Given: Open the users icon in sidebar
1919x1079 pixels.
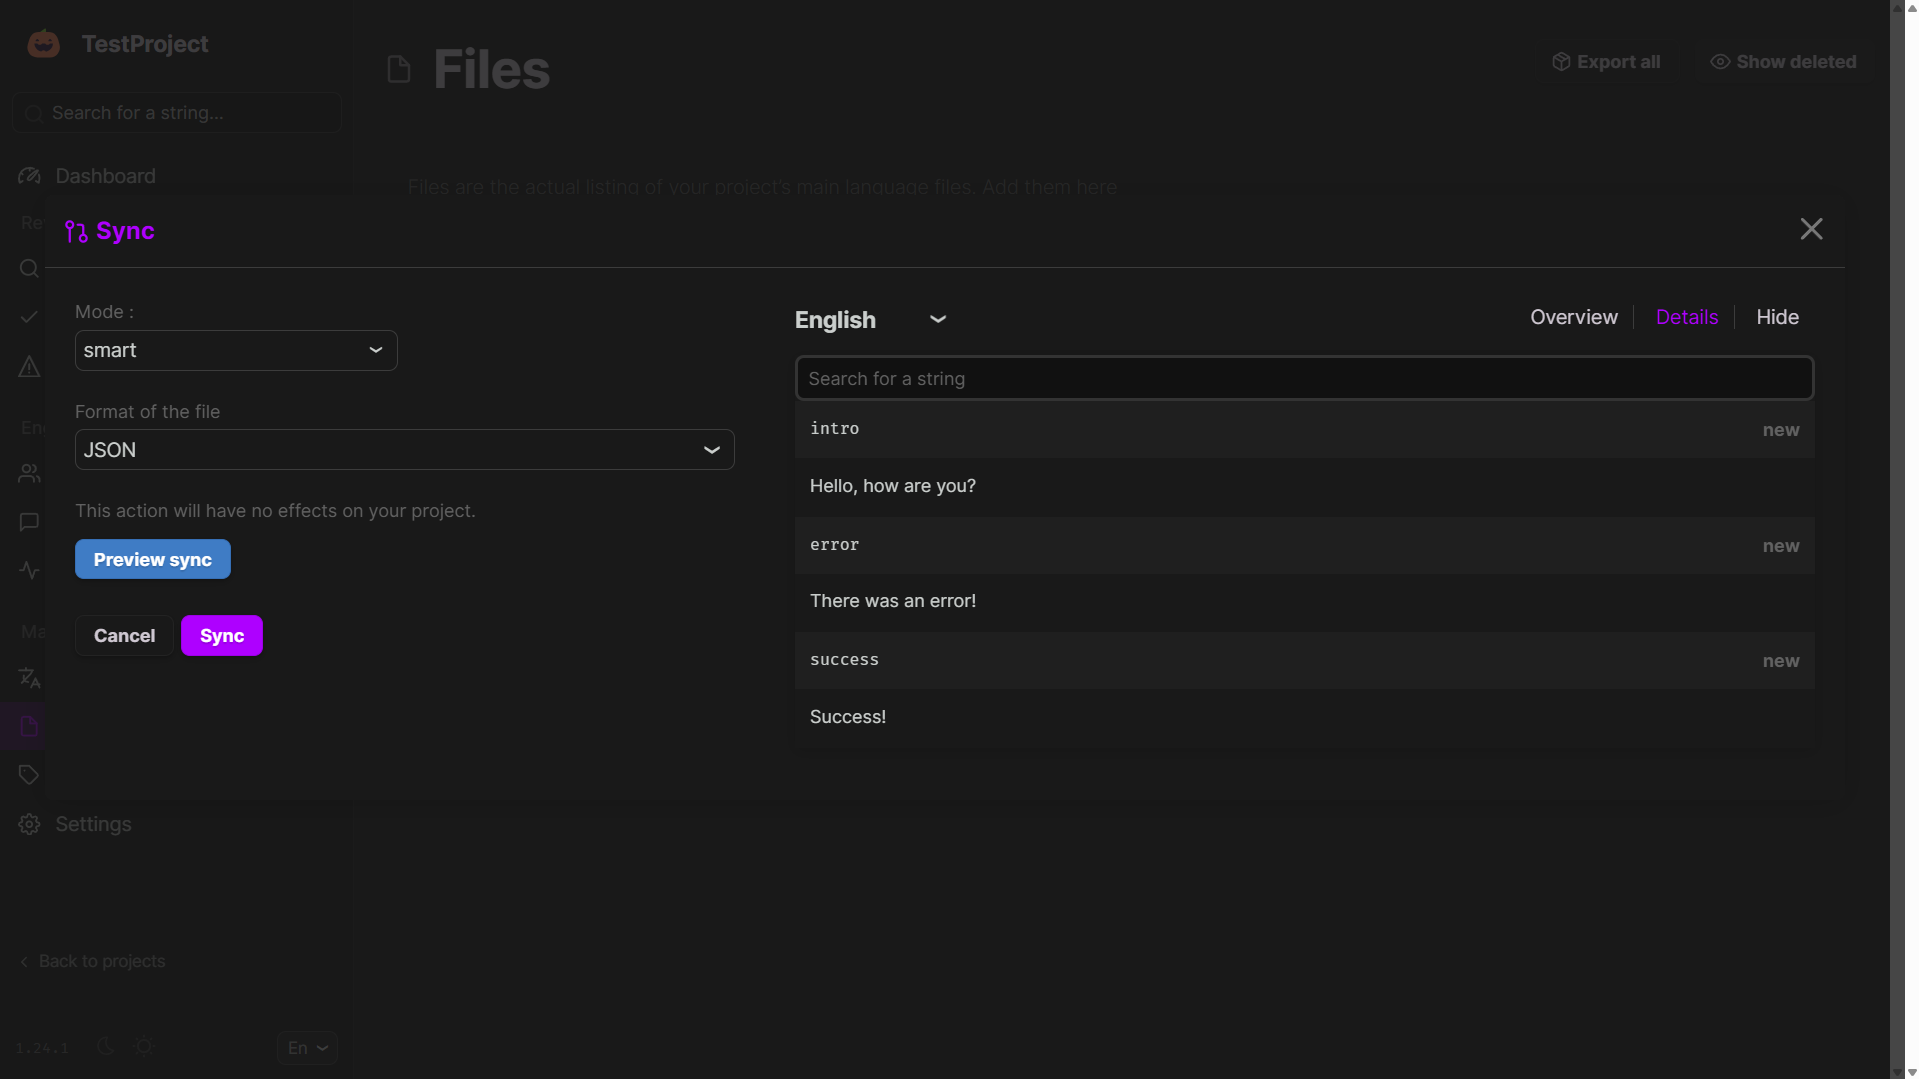Looking at the screenshot, I should (x=29, y=473).
